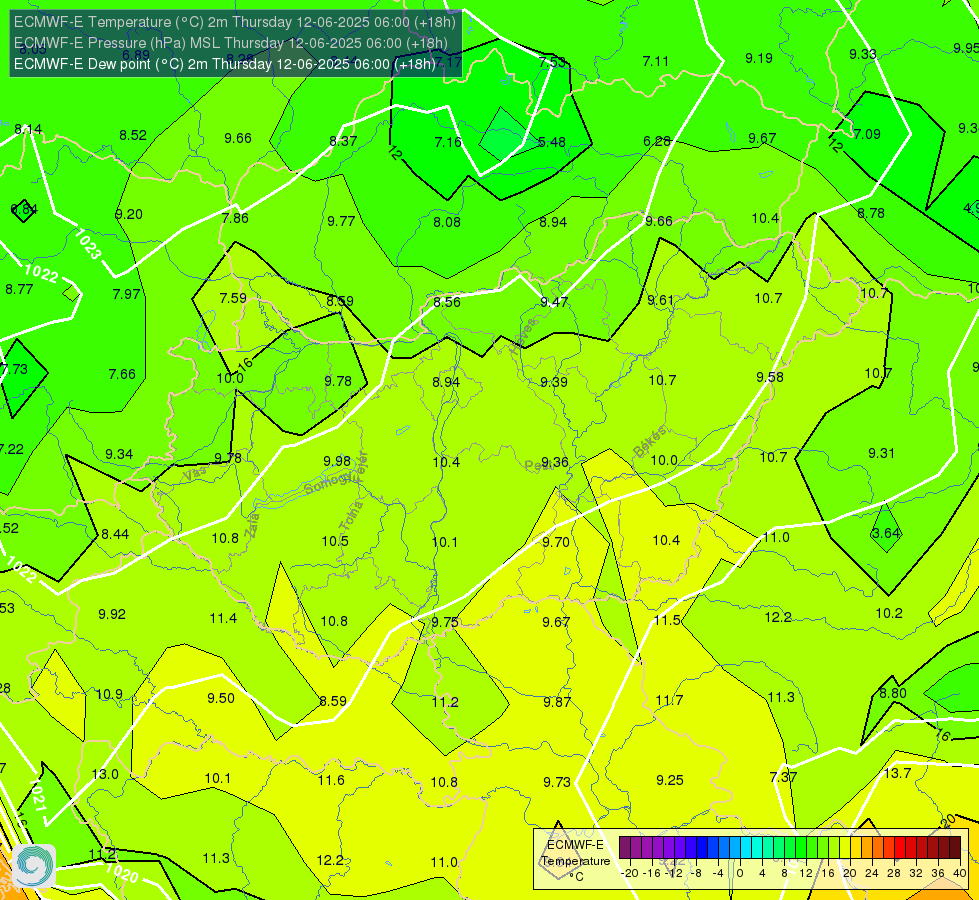The height and width of the screenshot is (900, 979).
Task: Click the 9.25 temperature value
Action: pyautogui.click(x=670, y=780)
